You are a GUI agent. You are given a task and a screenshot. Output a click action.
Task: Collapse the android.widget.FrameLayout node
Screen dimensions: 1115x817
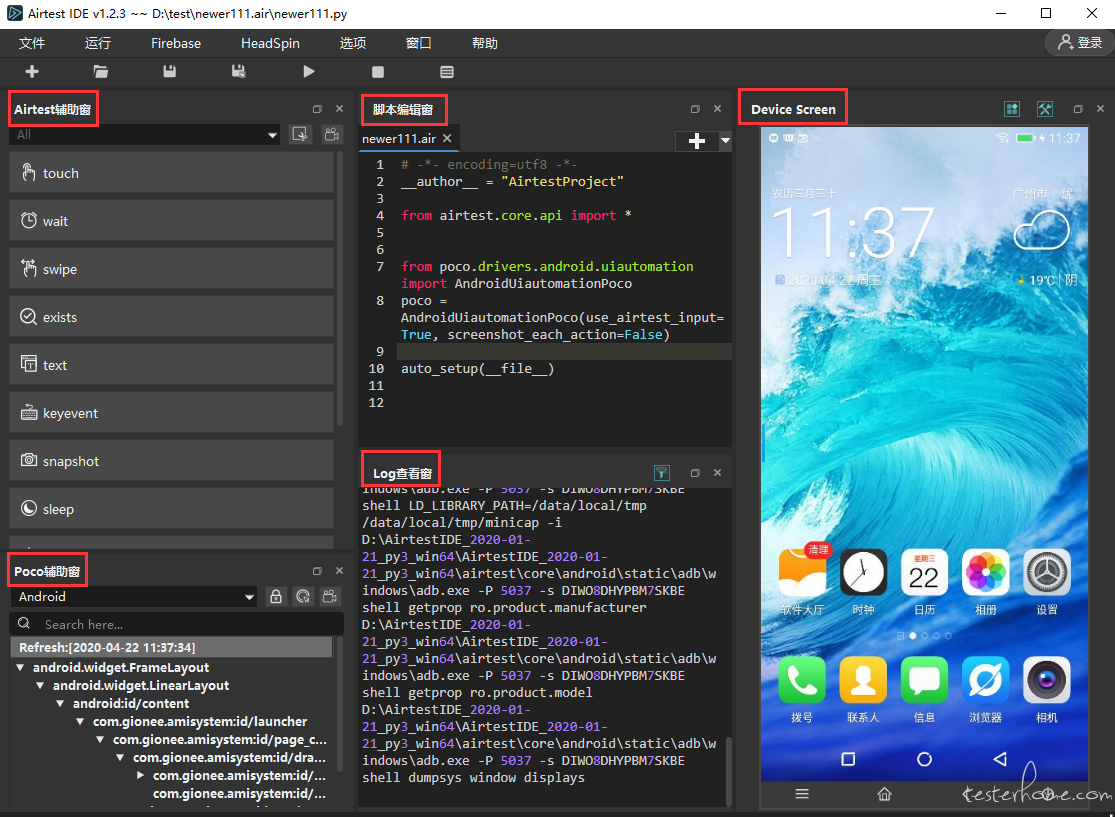click(20, 667)
